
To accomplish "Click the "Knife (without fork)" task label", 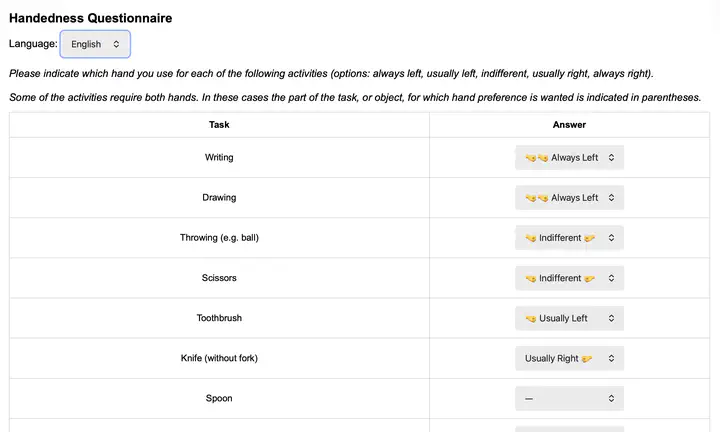I will [x=219, y=358].
